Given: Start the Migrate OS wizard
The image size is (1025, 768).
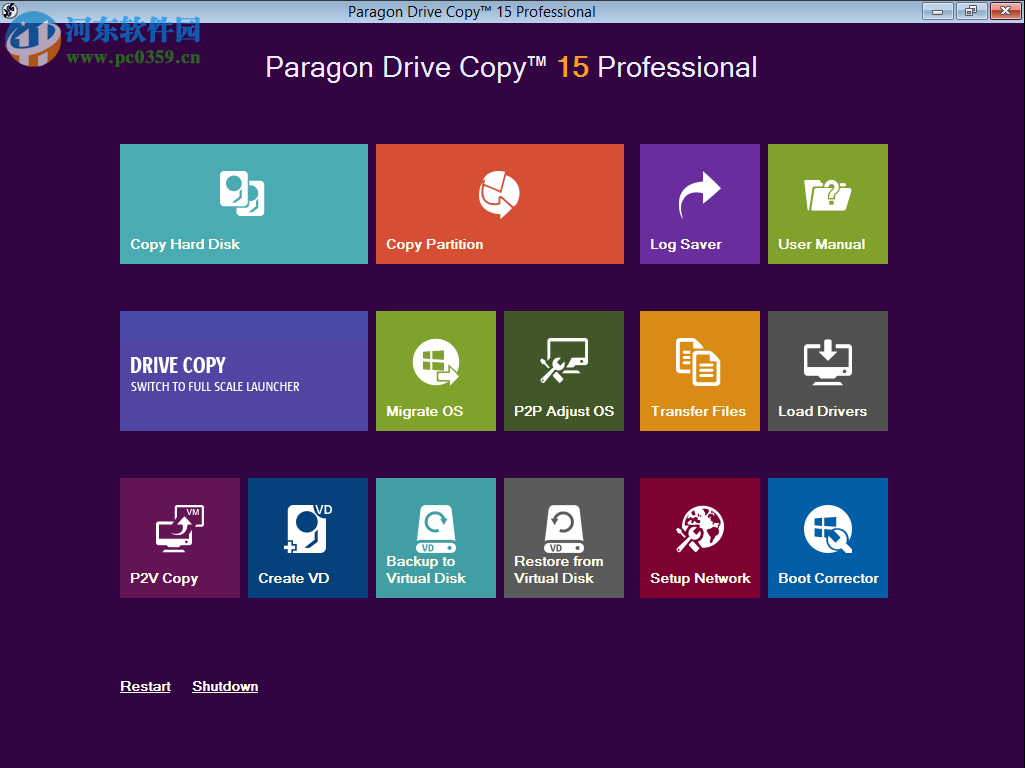Looking at the screenshot, I should tap(435, 371).
